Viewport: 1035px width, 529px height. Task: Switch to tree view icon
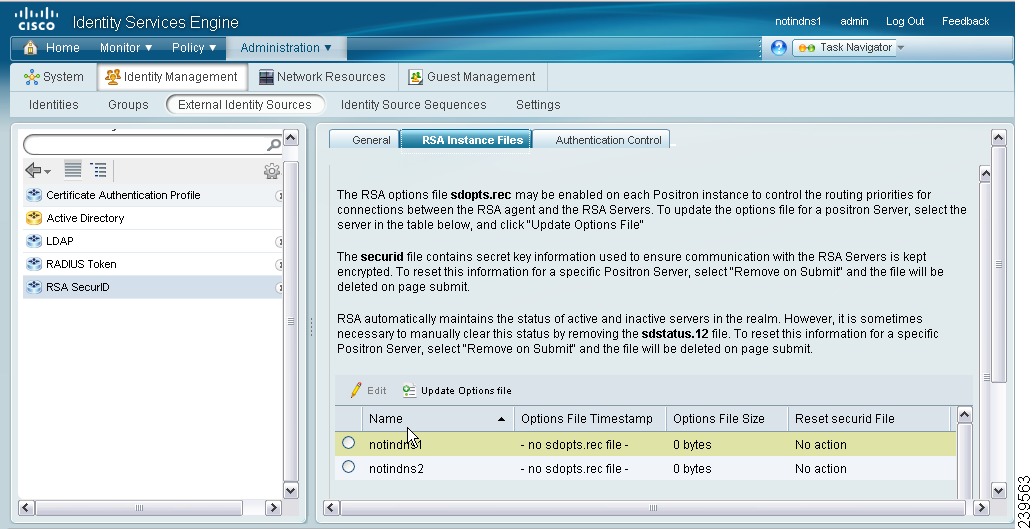[98, 170]
